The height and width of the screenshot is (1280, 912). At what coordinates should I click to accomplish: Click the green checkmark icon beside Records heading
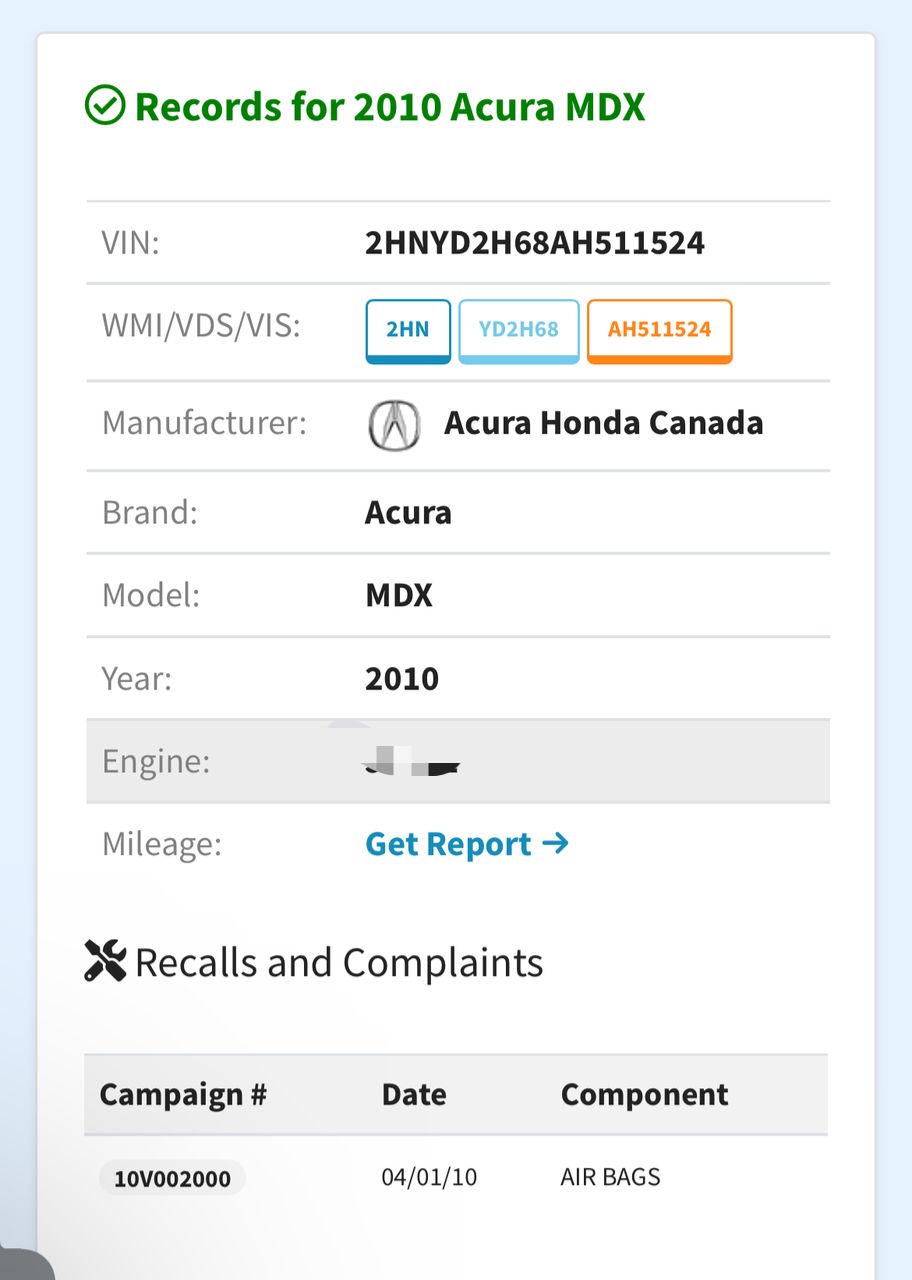[105, 105]
